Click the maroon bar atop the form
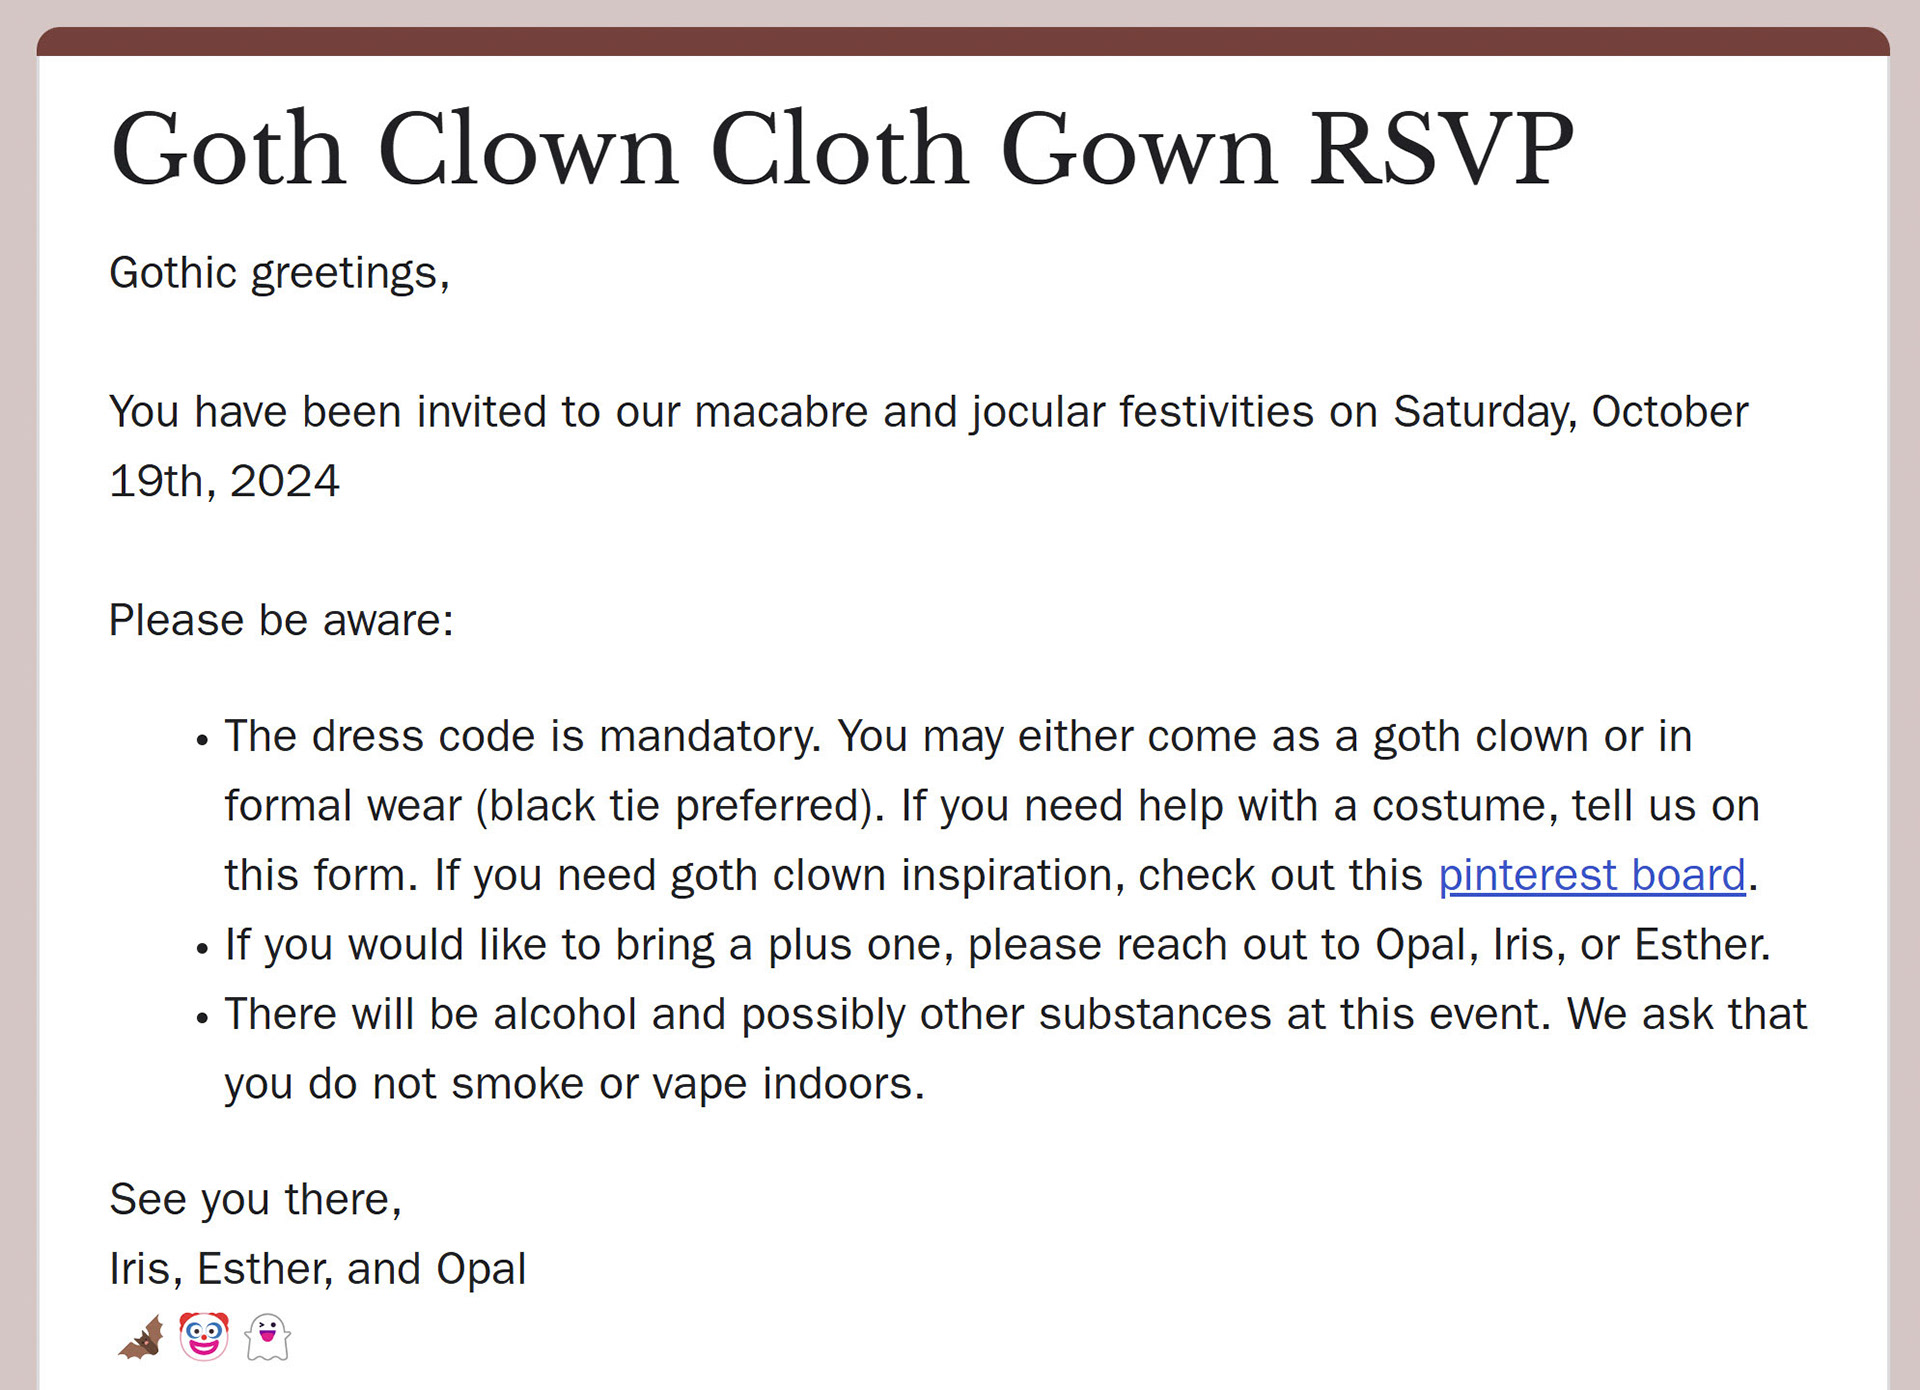 point(962,42)
